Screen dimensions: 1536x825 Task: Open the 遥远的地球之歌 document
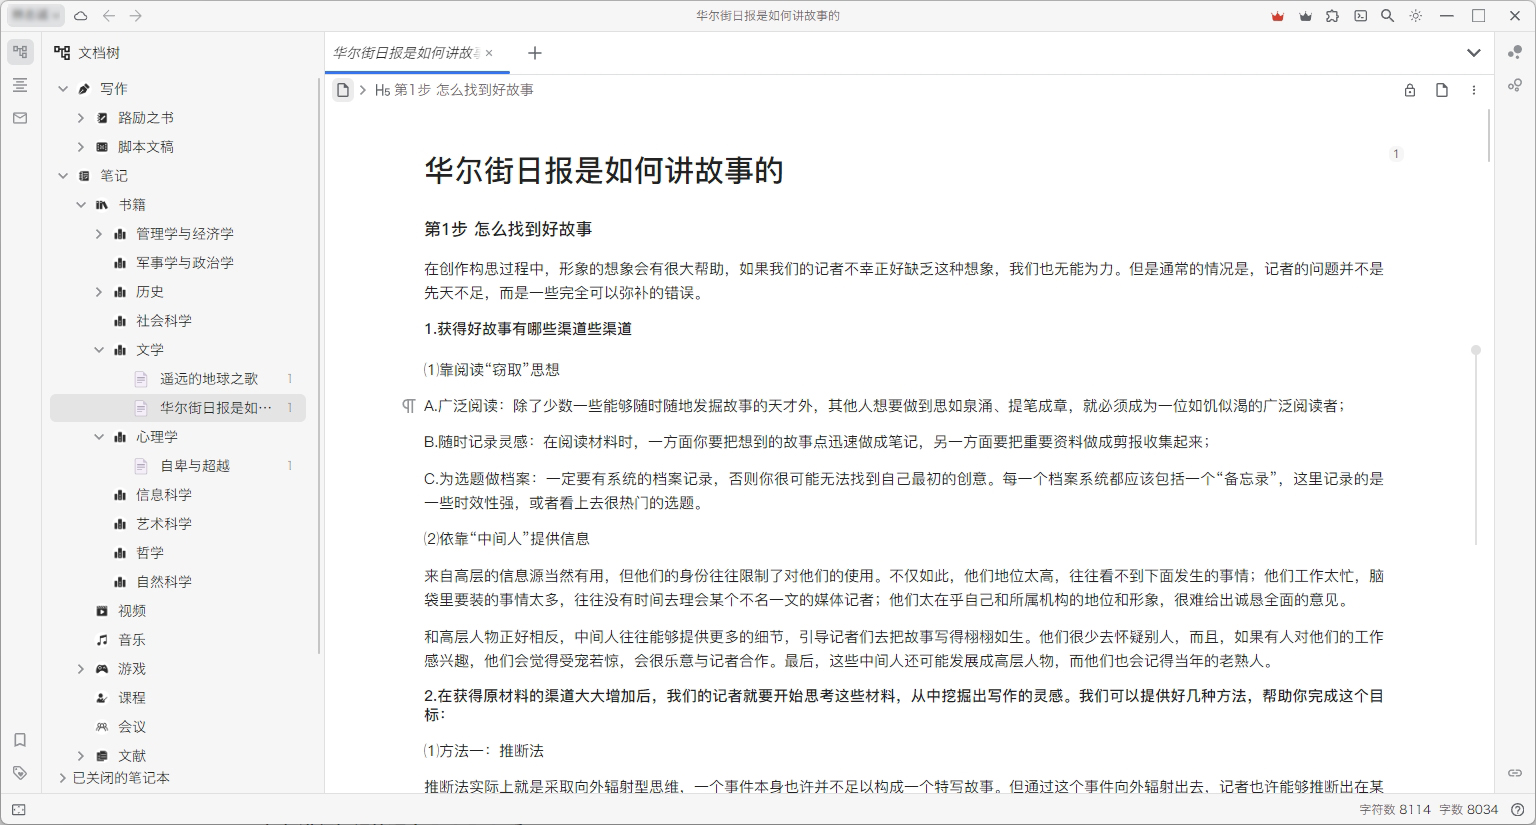[209, 379]
